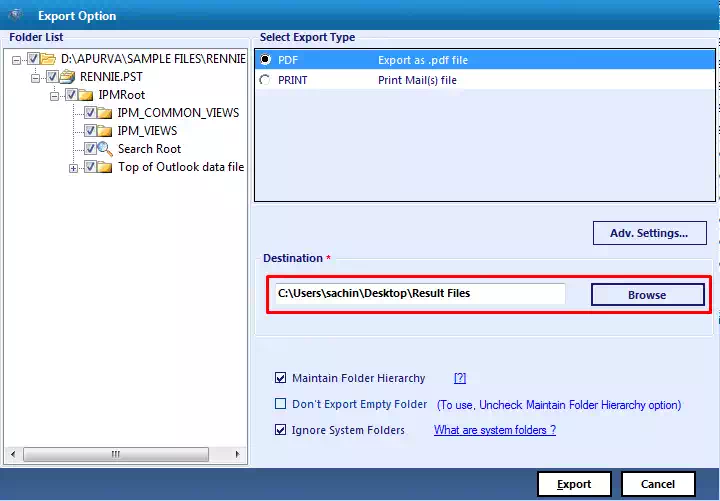This screenshot has height=501, width=720.
Task: Disable Maintain Folder Hierarchy option
Action: point(280,378)
